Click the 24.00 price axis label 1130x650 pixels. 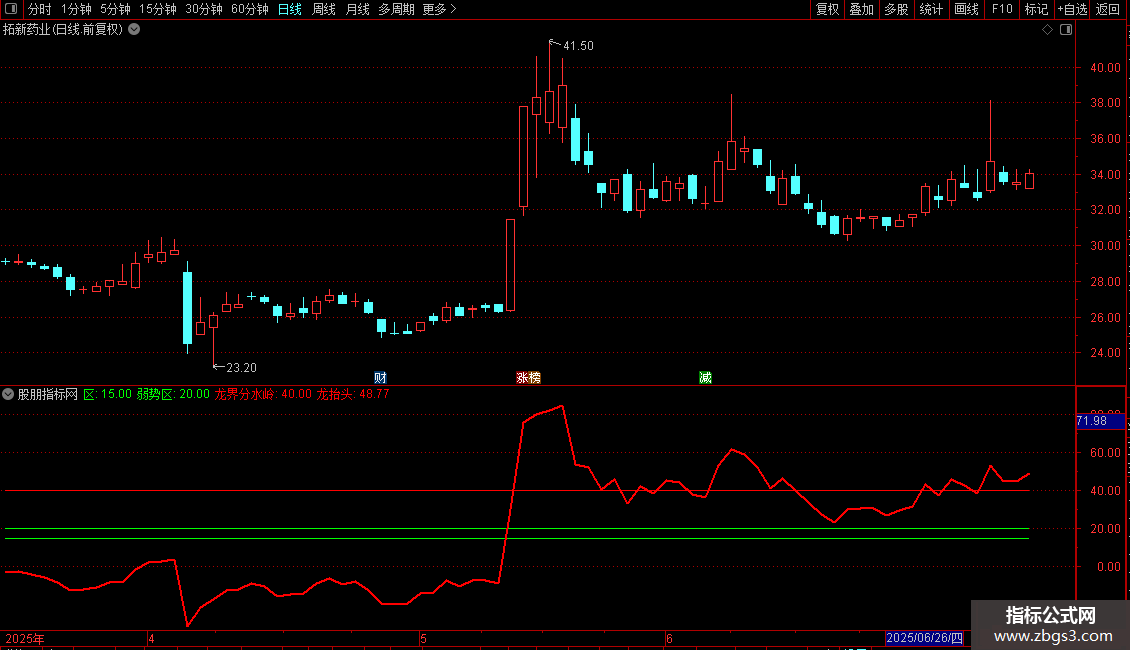tap(1105, 353)
